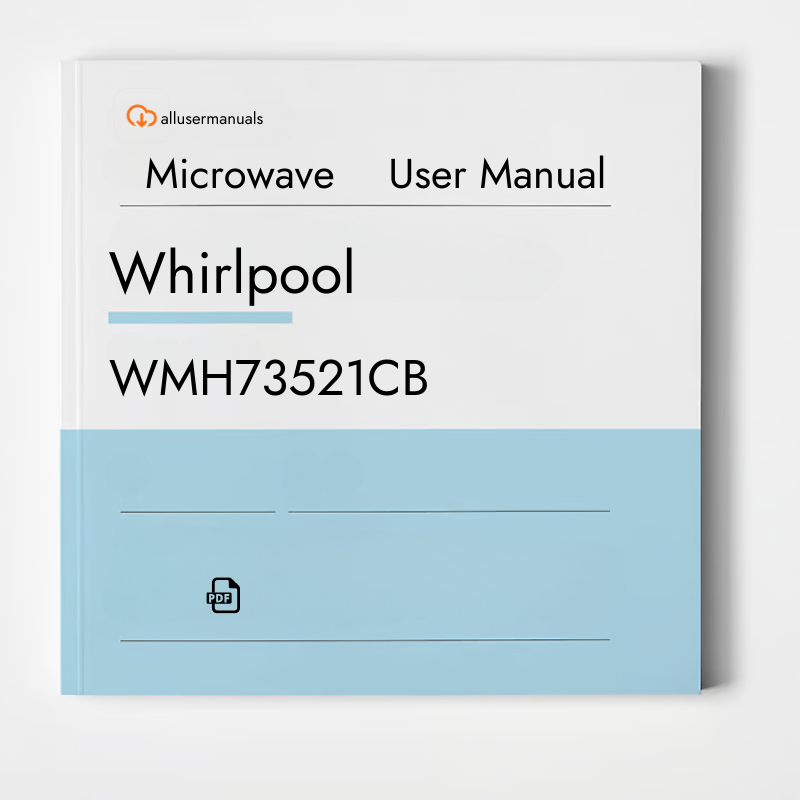Click the WMH73521CB model number
This screenshot has height=800, width=800.
(268, 378)
